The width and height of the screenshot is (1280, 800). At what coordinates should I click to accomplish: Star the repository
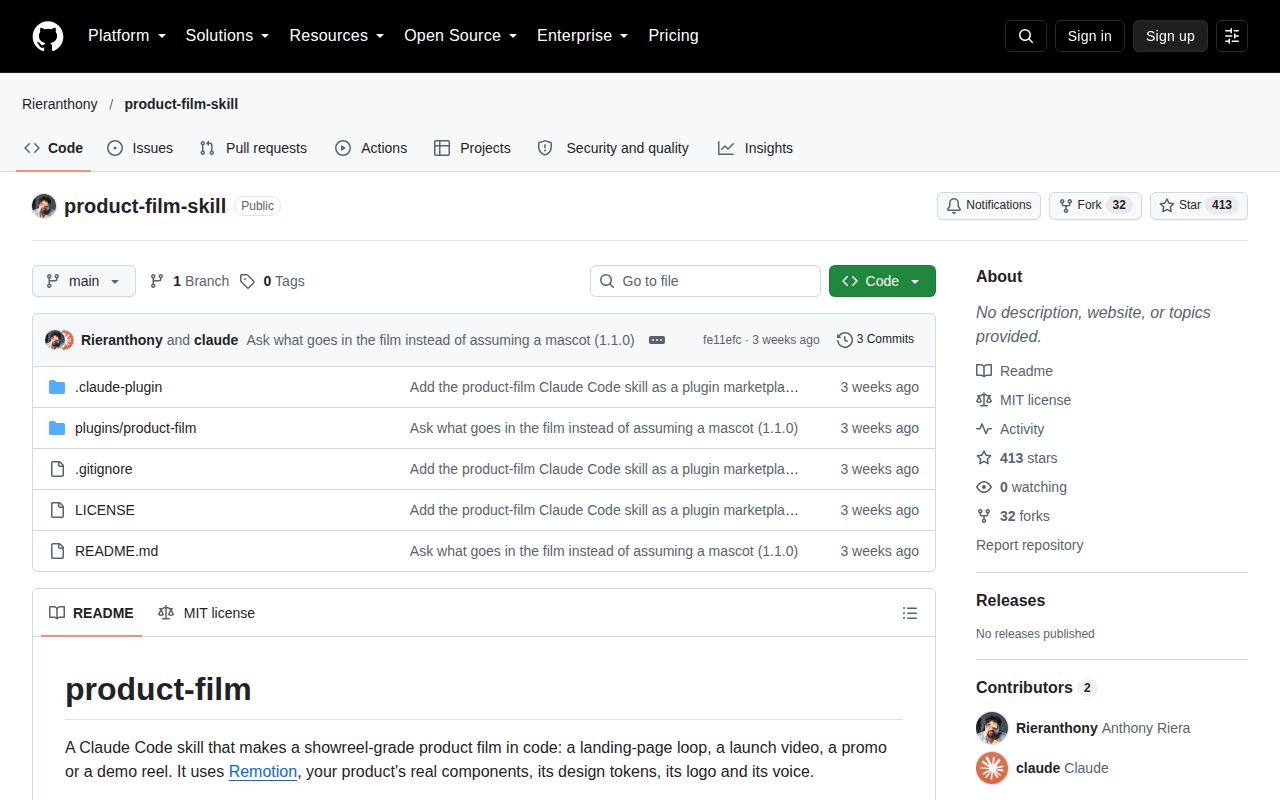[x=1199, y=205]
